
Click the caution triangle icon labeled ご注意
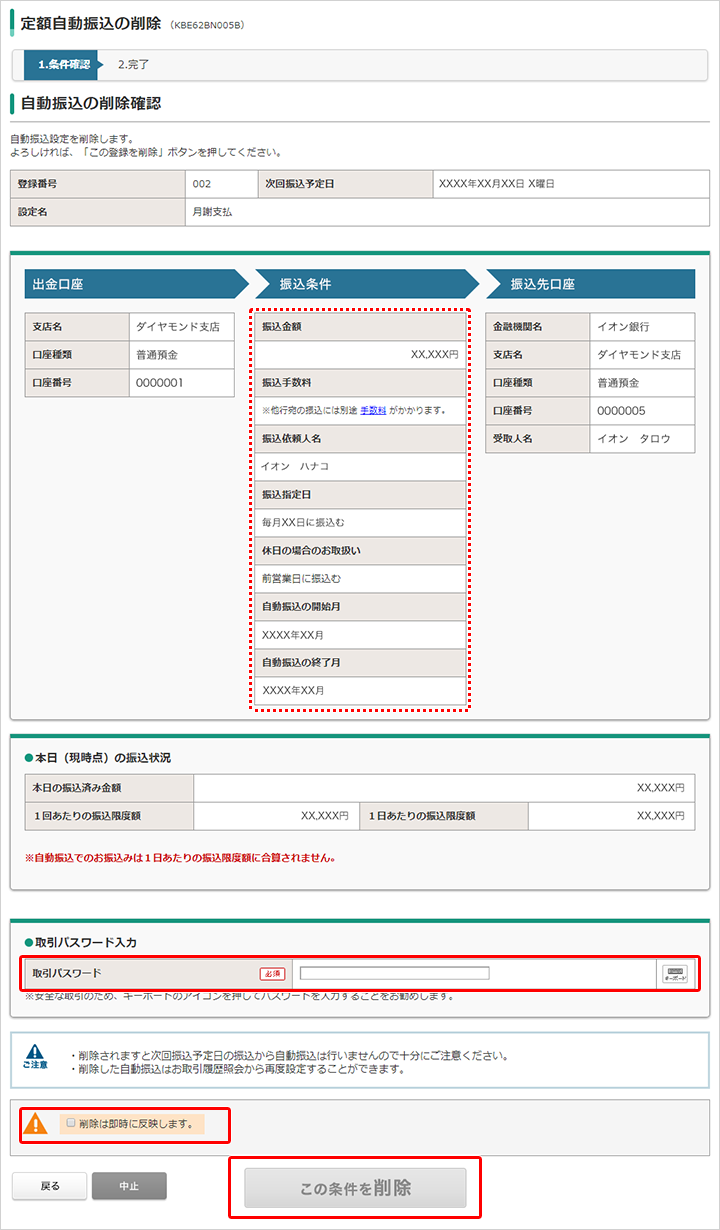coord(35,1058)
